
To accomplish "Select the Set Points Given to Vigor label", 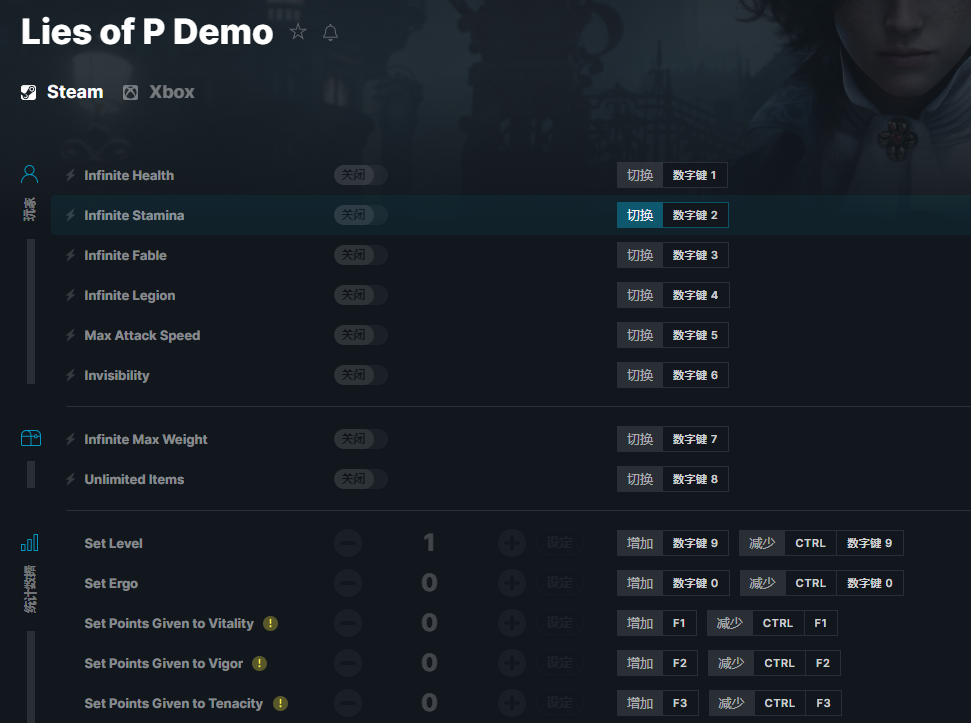I will pyautogui.click(x=163, y=664).
